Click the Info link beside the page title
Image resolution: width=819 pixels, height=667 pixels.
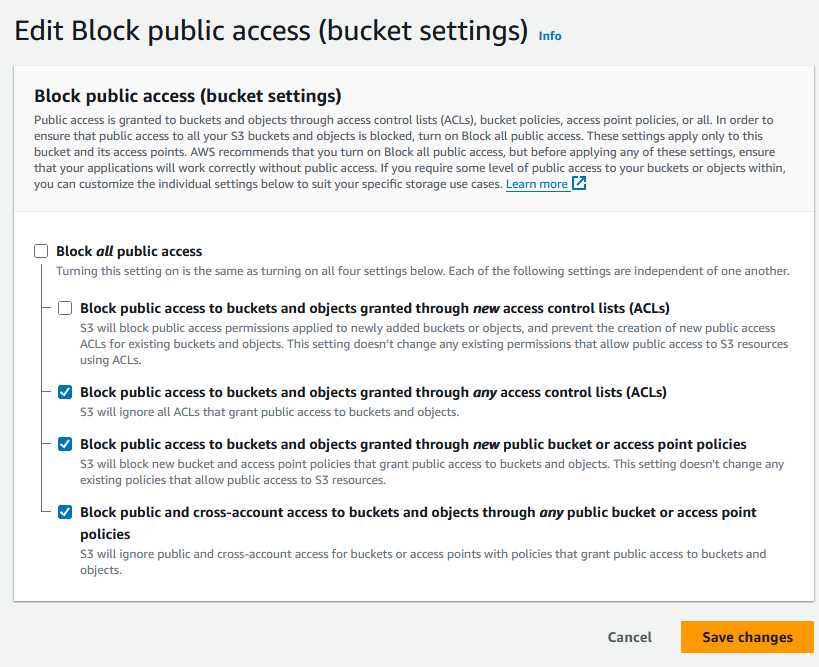coord(549,36)
